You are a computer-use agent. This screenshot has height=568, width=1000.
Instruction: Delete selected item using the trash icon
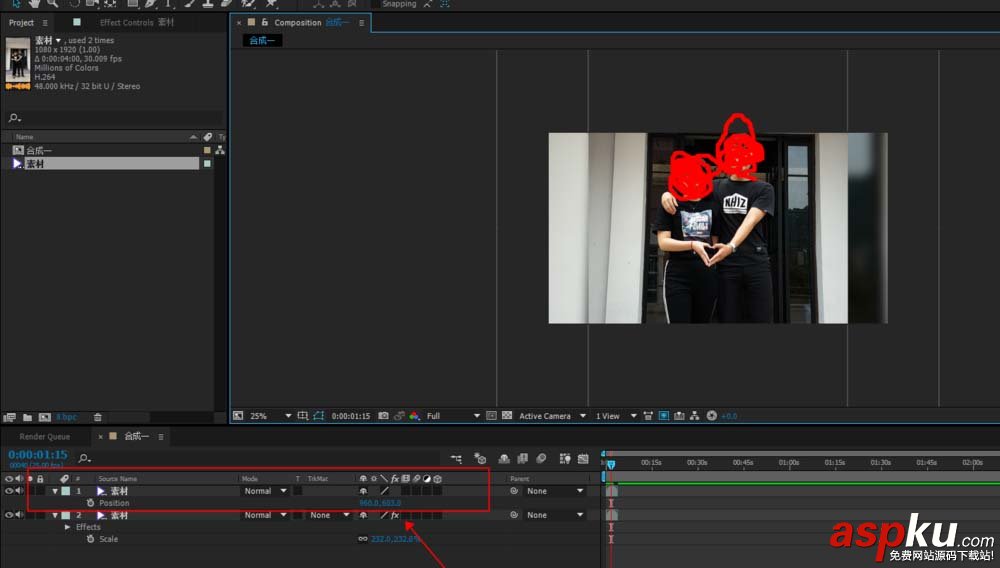(98, 417)
